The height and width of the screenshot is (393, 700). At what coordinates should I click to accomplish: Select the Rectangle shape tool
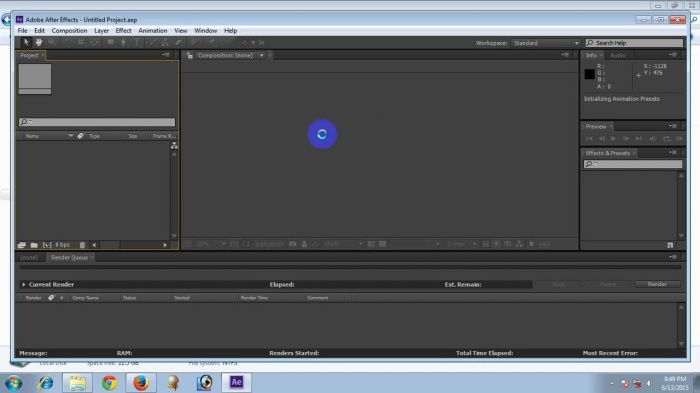point(110,42)
